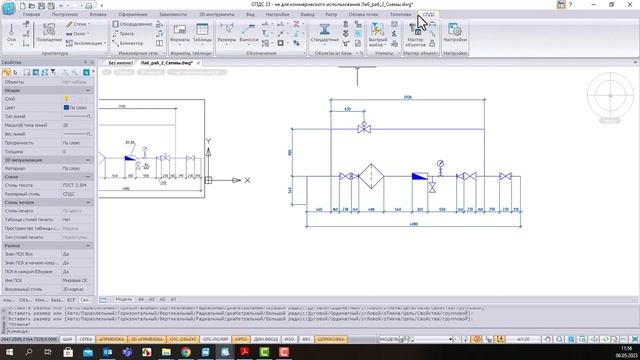
Task: Close the Лаб_раб_2_Схемы.dwg document tab
Action: [198, 63]
